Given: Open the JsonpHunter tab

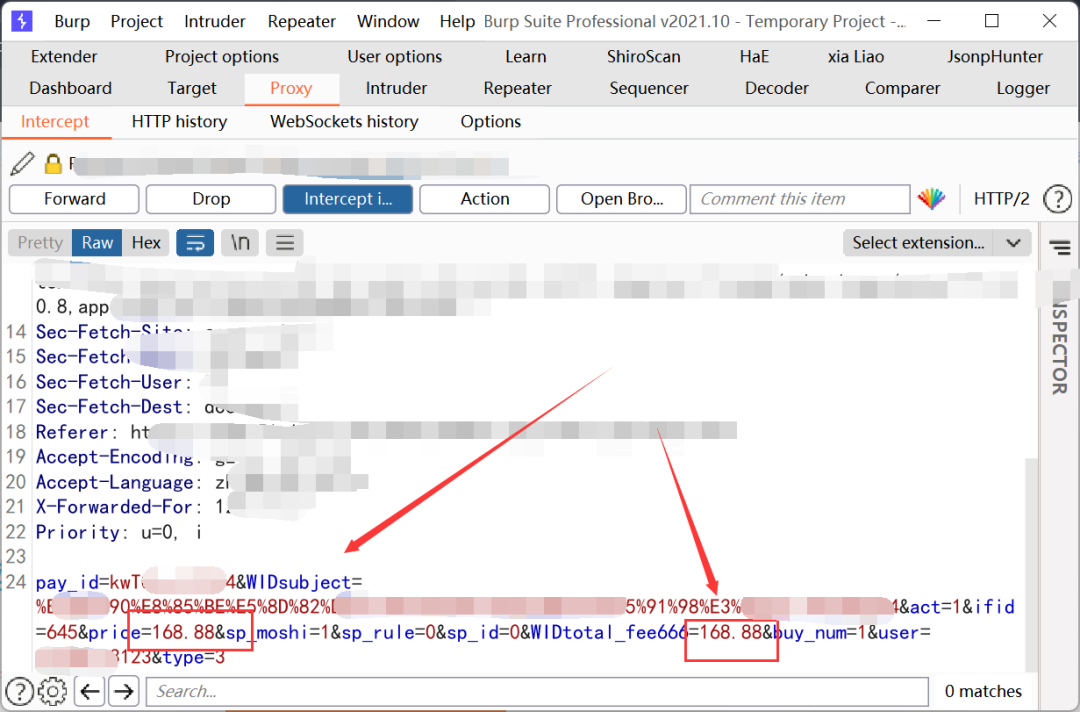Looking at the screenshot, I should [x=995, y=56].
